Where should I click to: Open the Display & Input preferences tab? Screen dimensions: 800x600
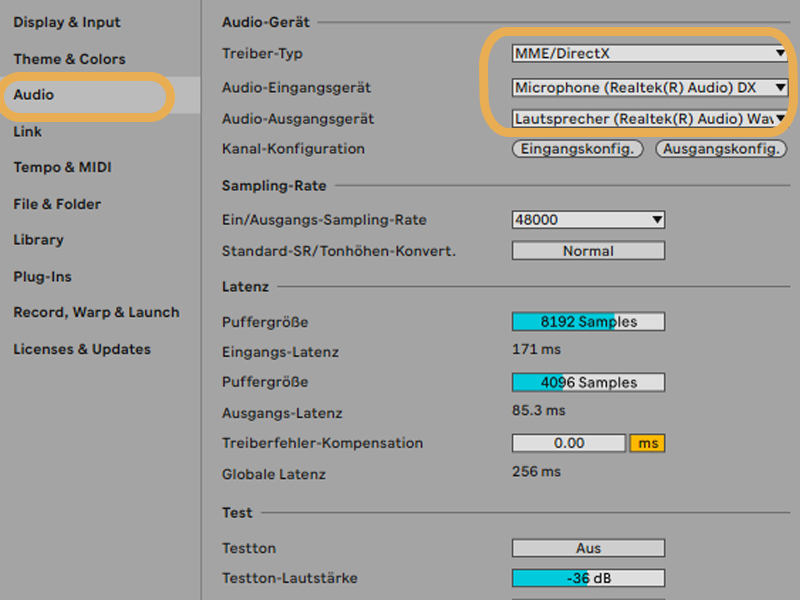click(67, 22)
